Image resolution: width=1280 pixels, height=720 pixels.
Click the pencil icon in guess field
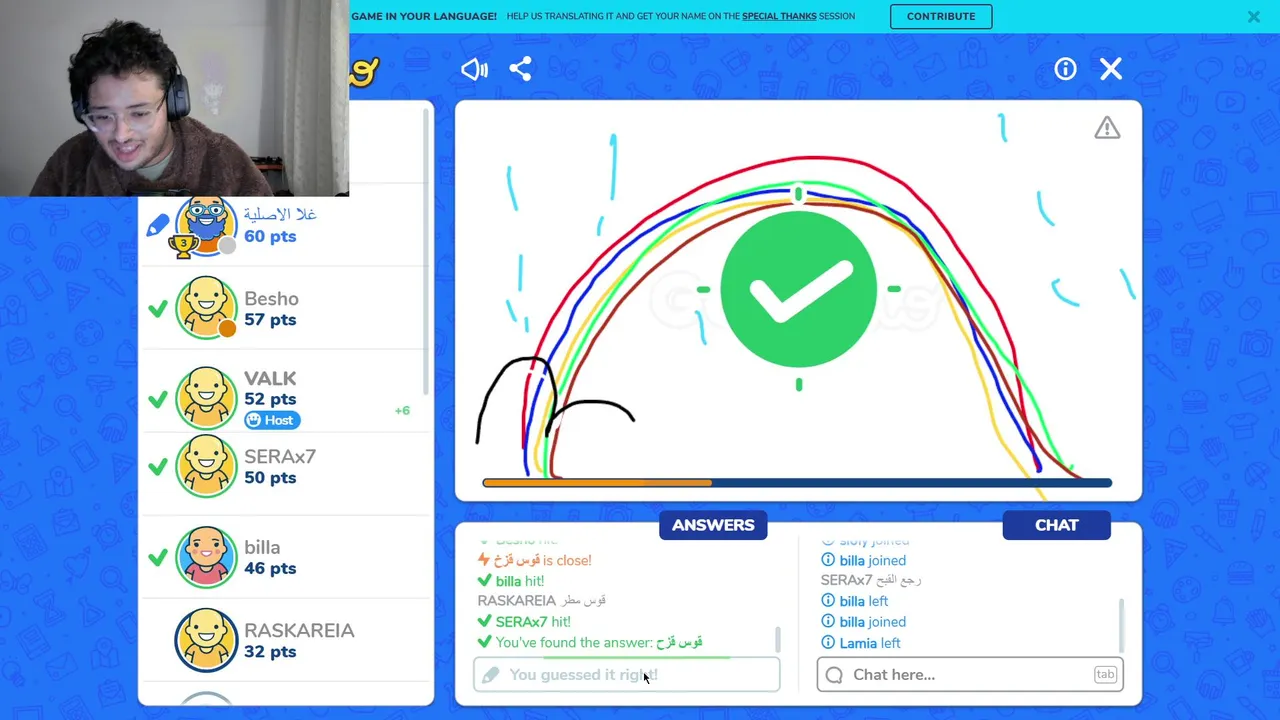(x=490, y=675)
